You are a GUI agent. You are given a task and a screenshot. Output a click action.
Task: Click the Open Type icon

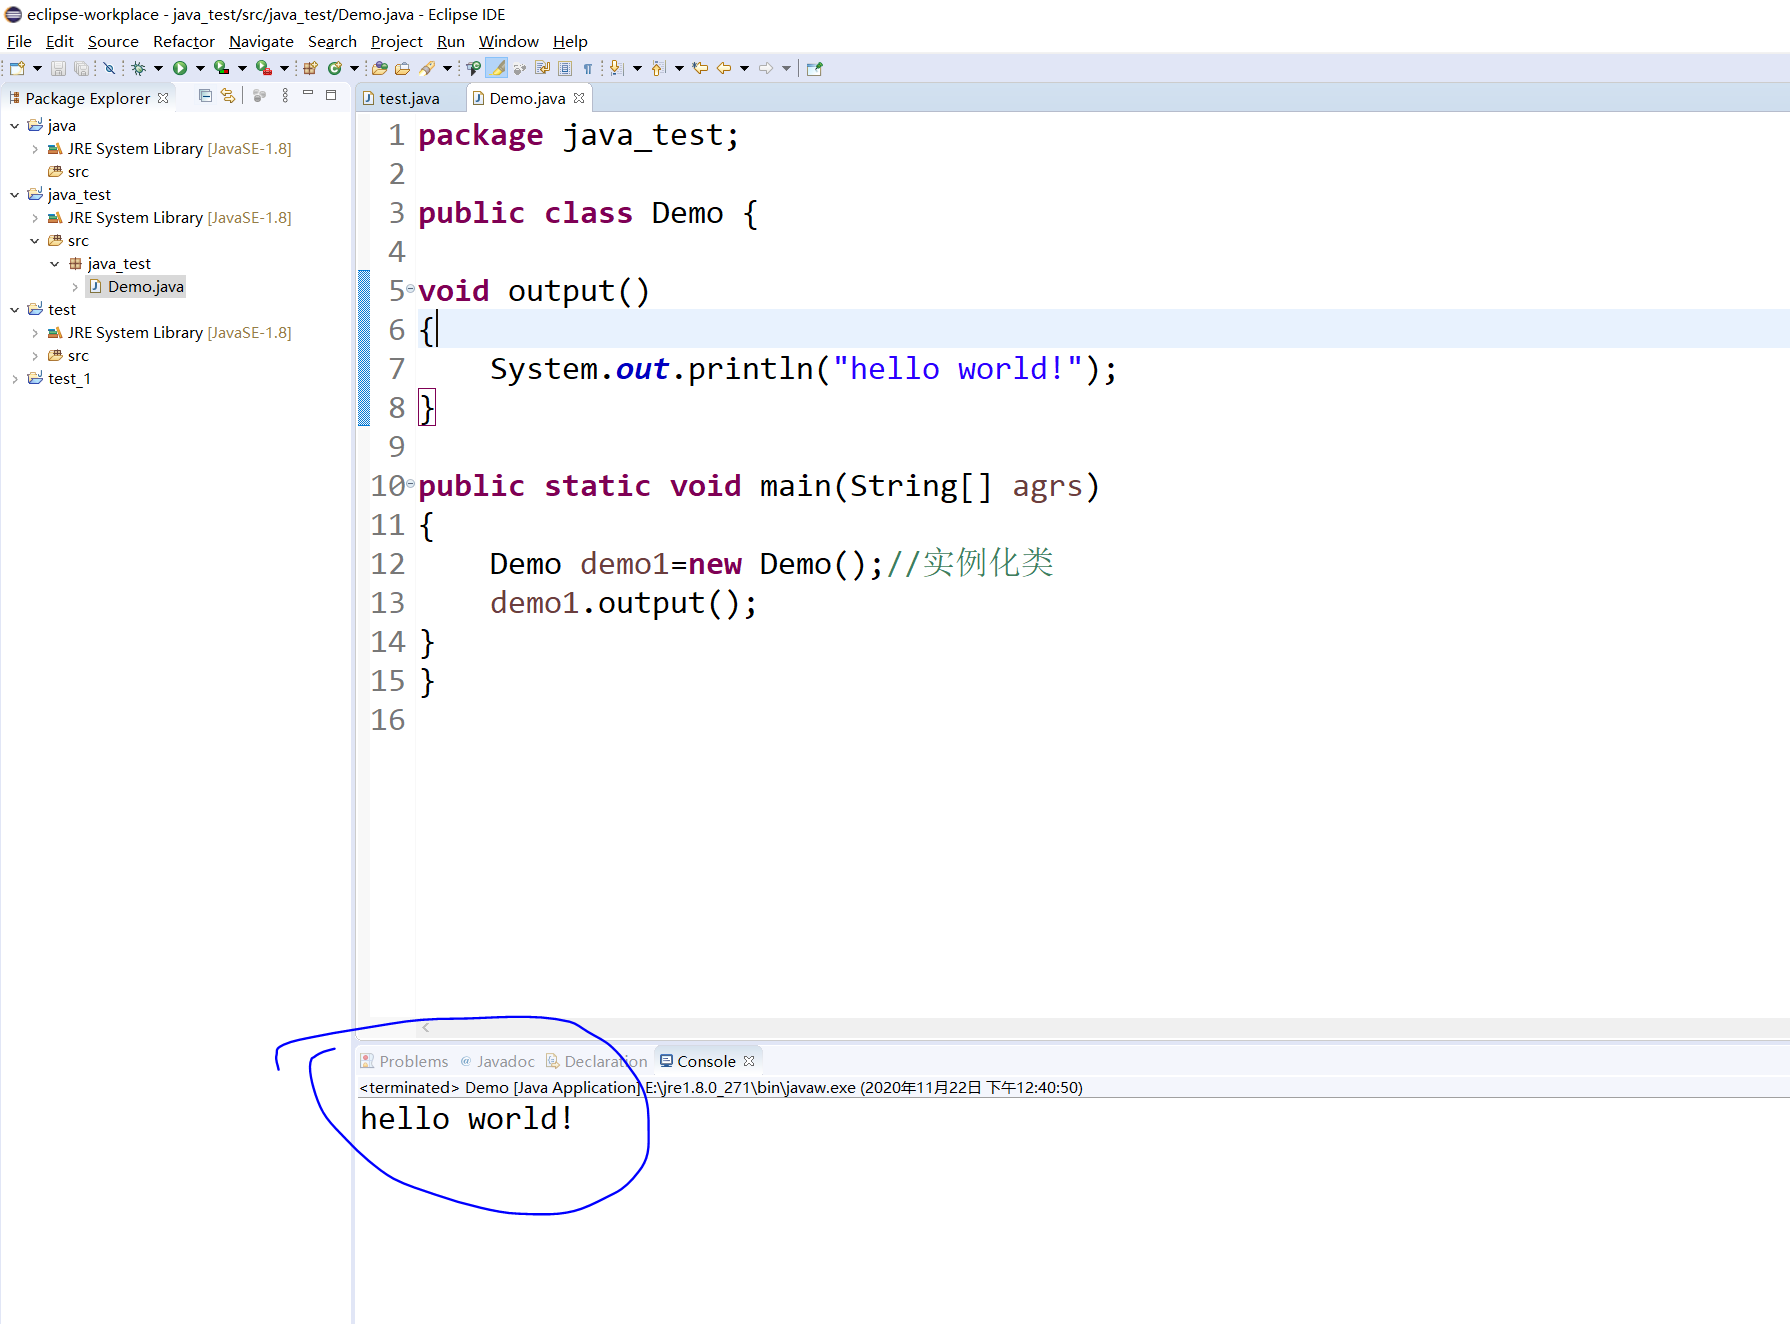(380, 68)
